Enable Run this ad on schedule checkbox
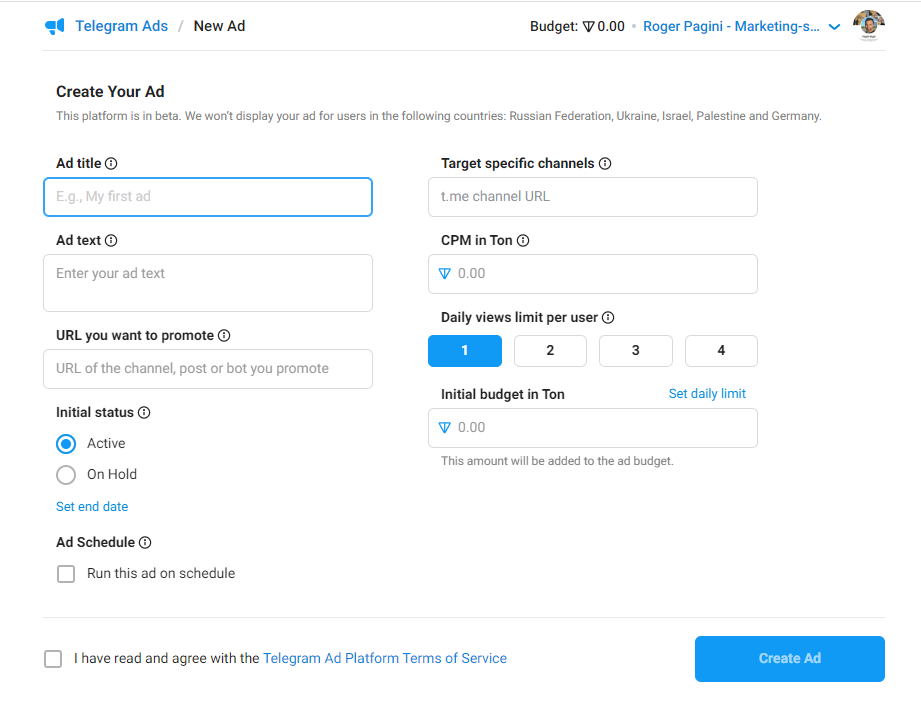Screen dimensions: 921x713 tap(66, 574)
